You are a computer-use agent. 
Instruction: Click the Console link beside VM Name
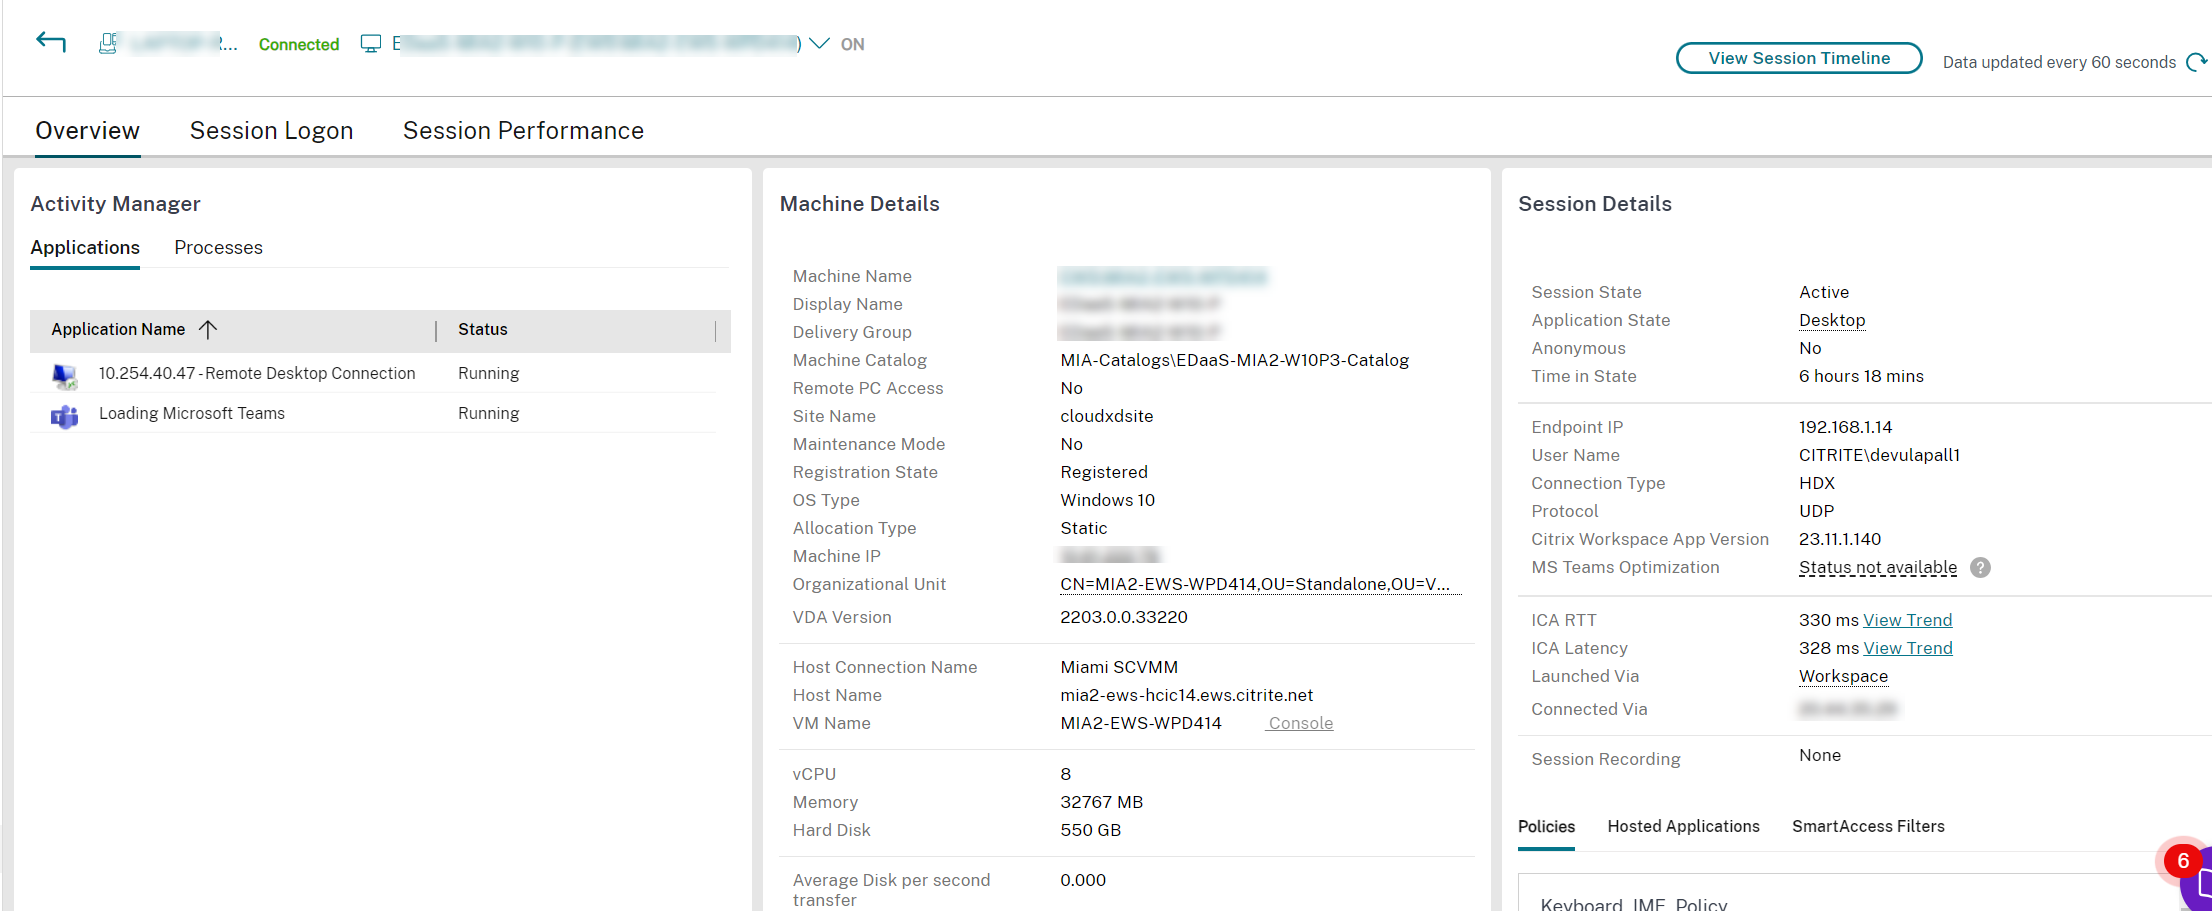(x=1300, y=723)
